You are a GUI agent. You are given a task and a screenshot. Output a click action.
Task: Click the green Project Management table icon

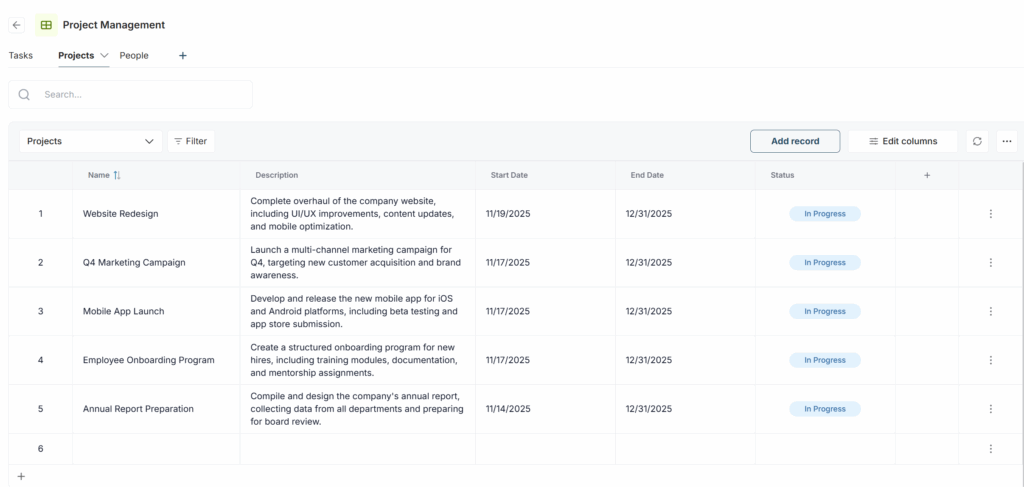click(x=46, y=25)
